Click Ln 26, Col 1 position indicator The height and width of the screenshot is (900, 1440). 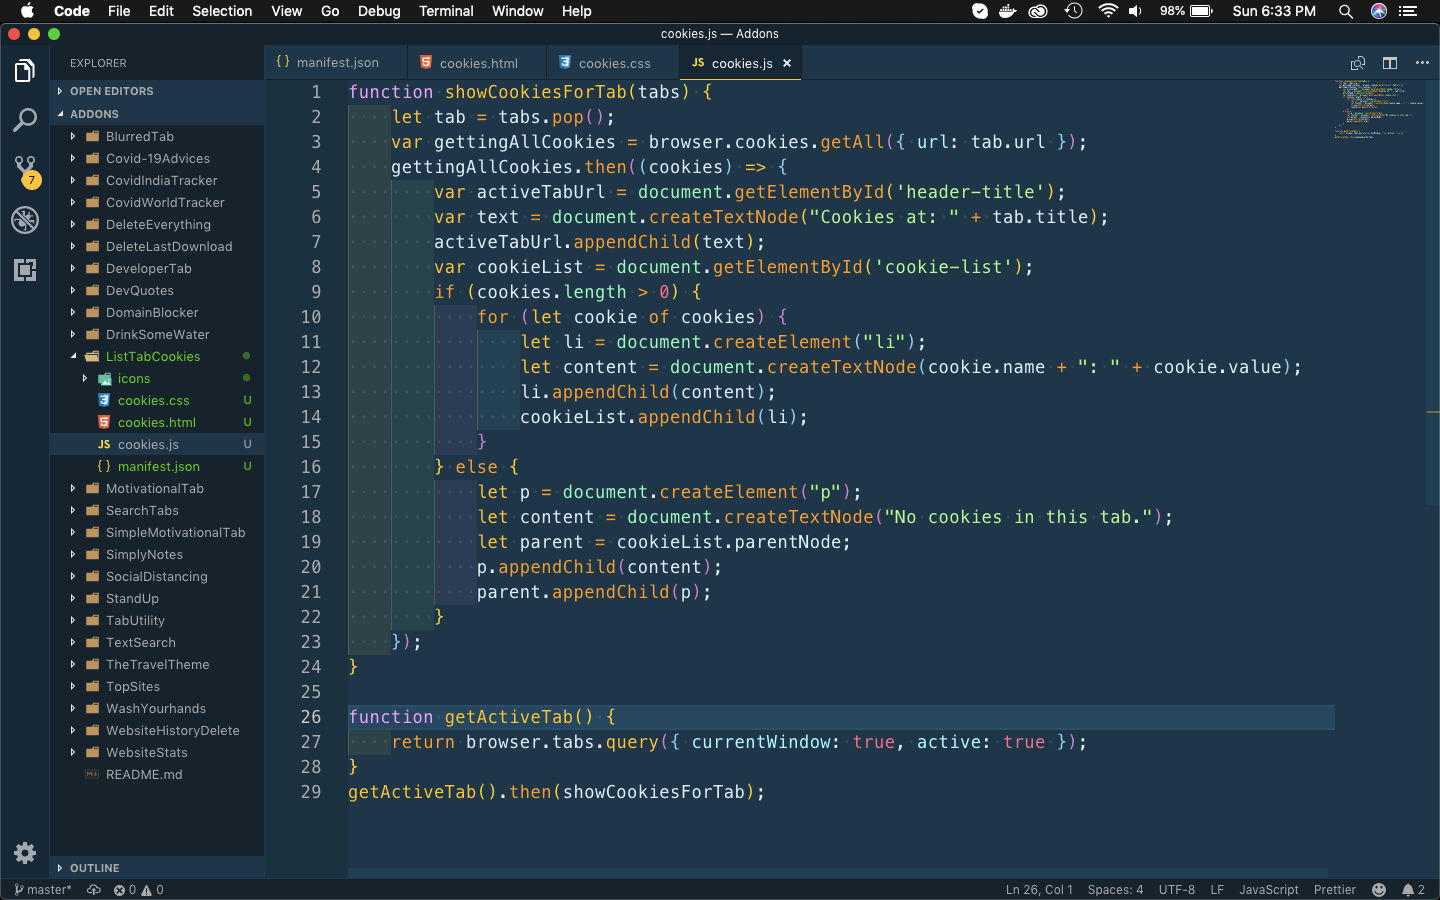[1039, 890]
